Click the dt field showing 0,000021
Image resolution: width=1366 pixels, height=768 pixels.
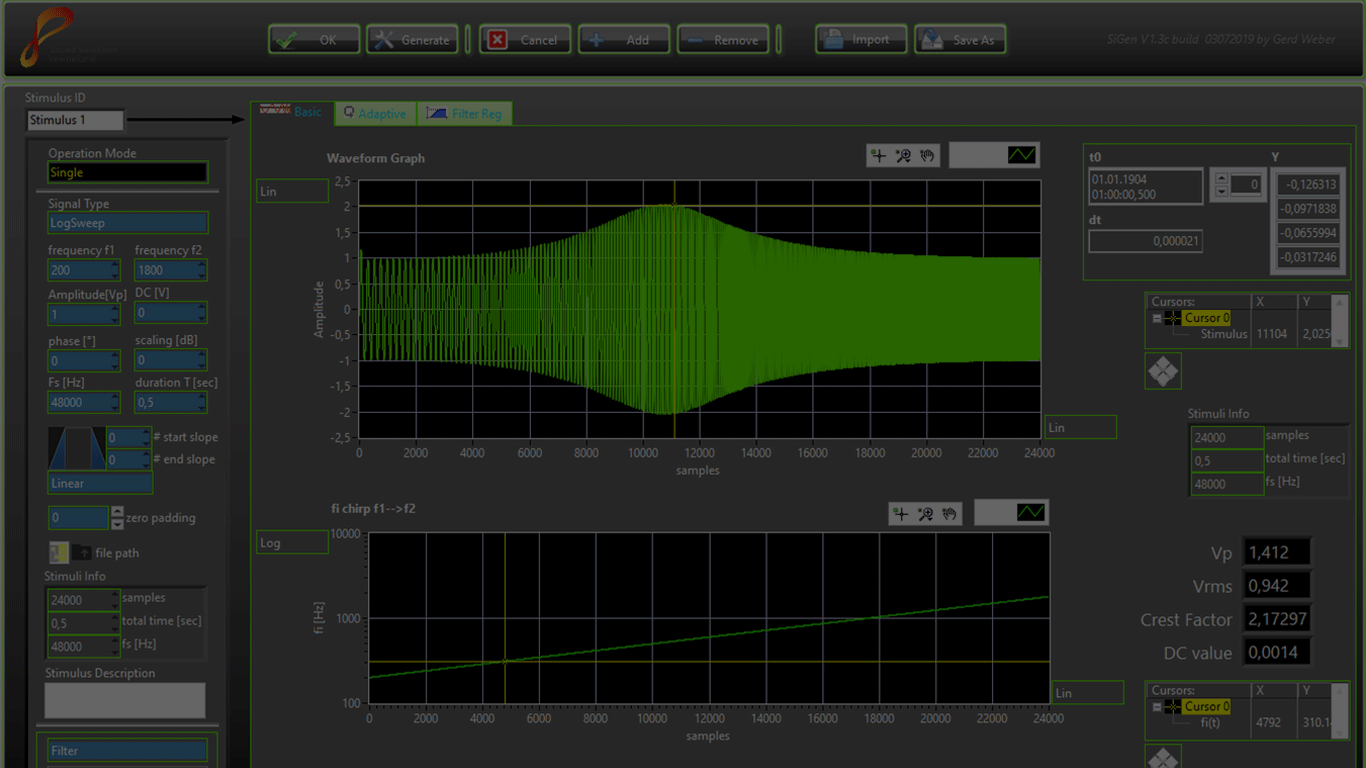[x=1146, y=241]
